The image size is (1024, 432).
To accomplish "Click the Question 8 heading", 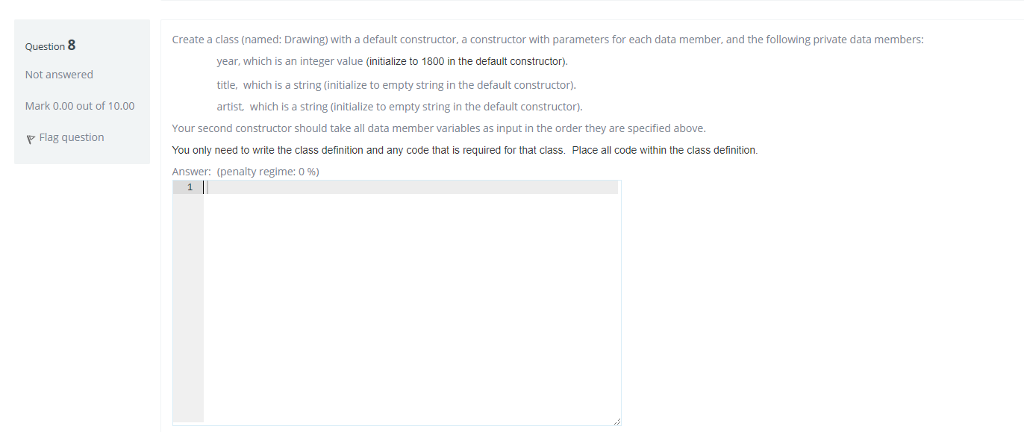I will 50,46.
